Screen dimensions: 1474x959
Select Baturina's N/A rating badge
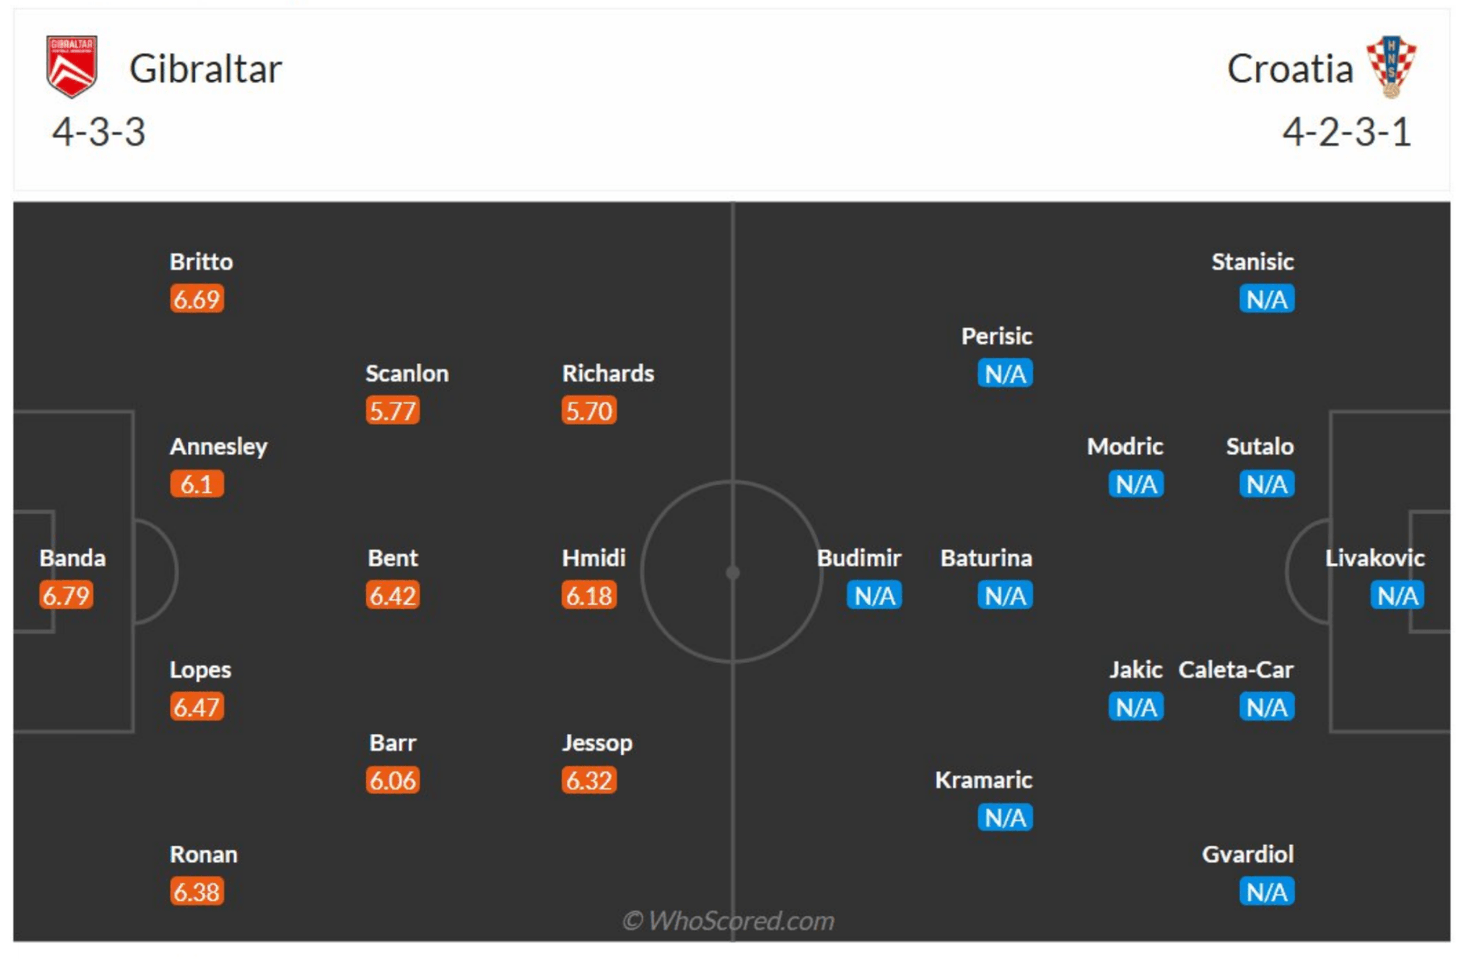1005,596
